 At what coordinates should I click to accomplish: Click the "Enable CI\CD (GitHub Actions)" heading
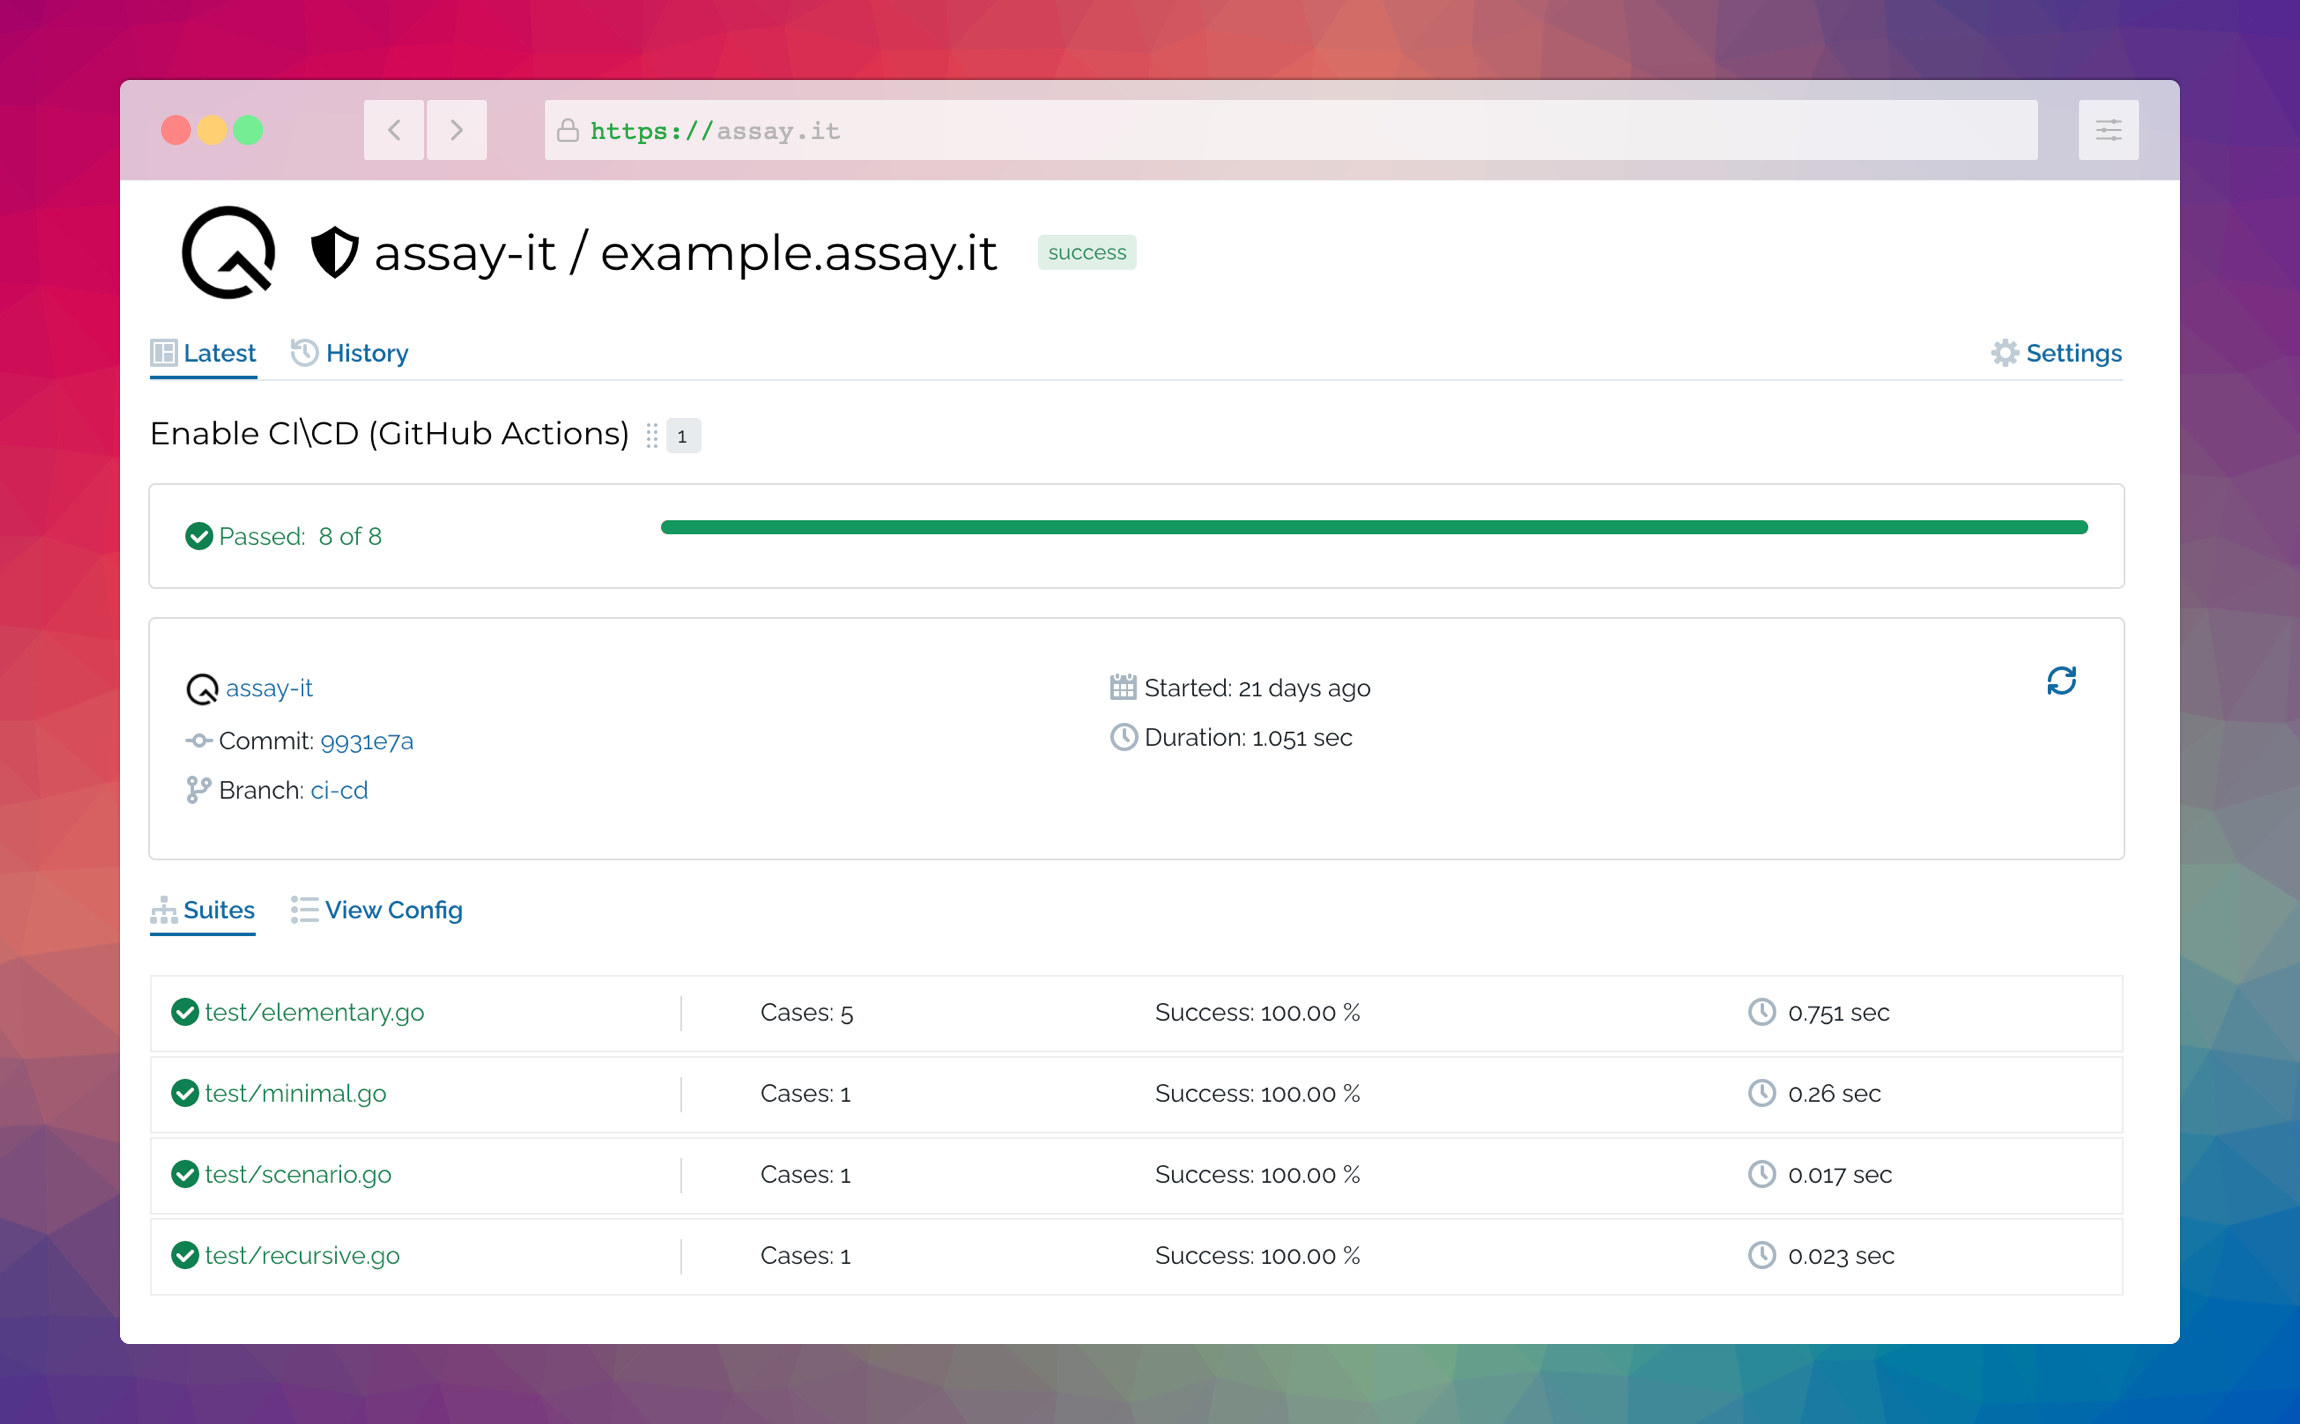coord(389,434)
